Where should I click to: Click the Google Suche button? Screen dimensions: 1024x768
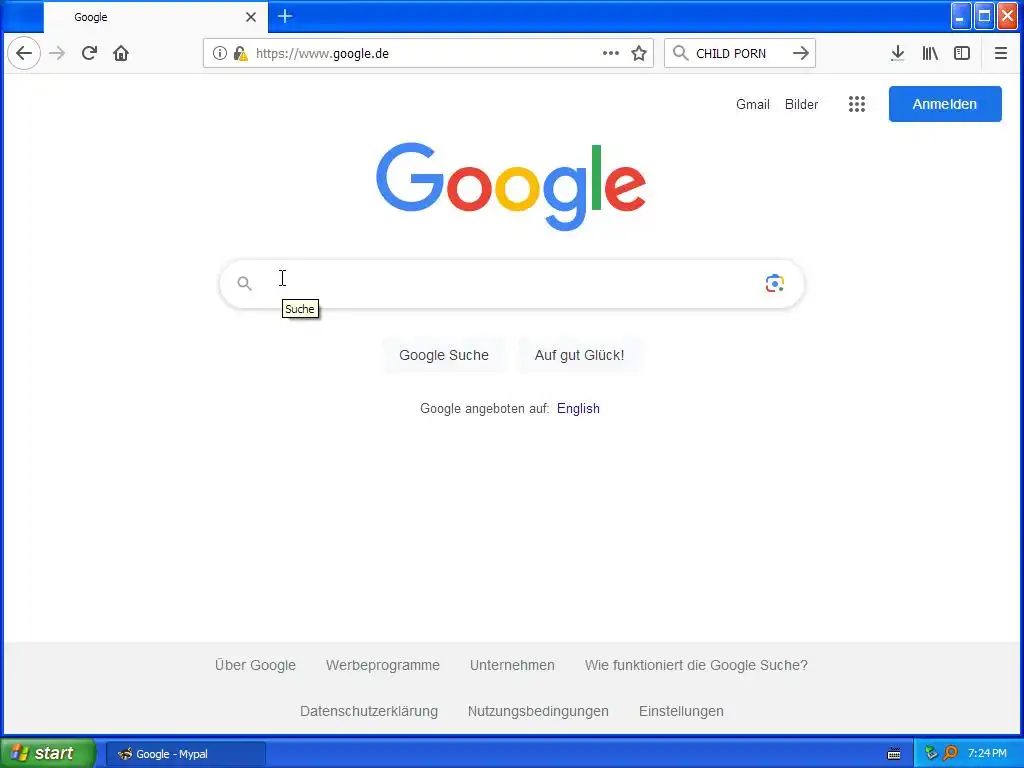point(444,355)
